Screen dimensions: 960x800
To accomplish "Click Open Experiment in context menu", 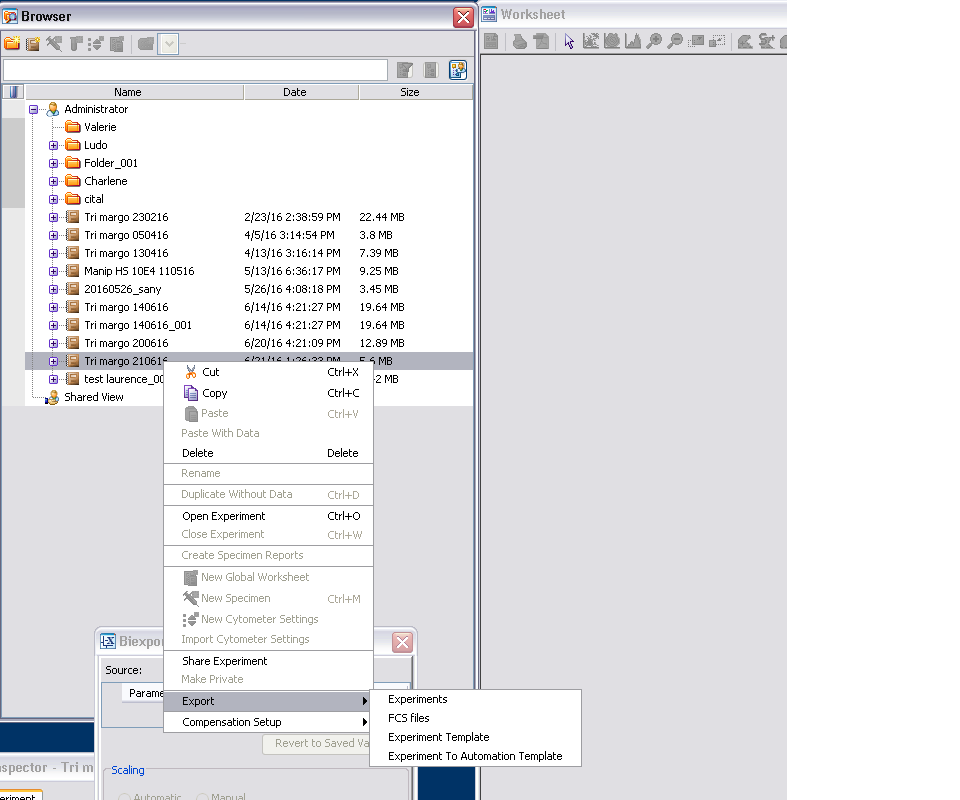I will pos(224,516).
